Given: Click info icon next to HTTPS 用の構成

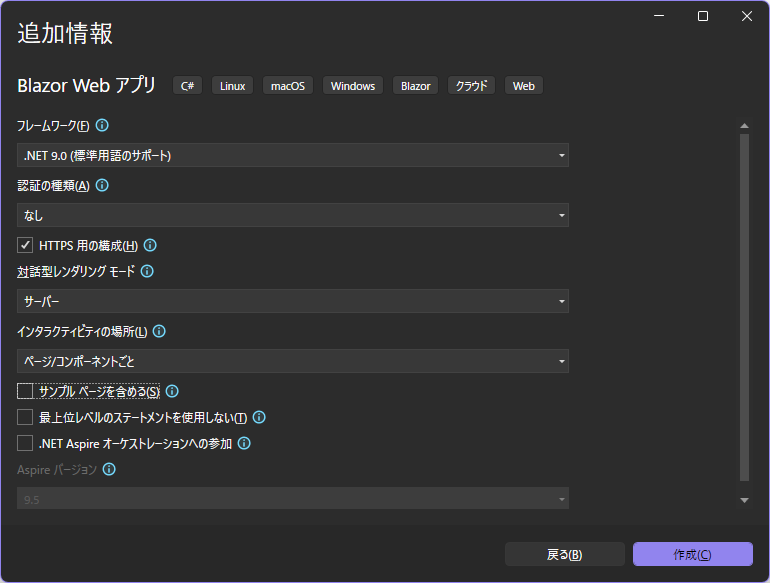Looking at the screenshot, I should click(150, 245).
